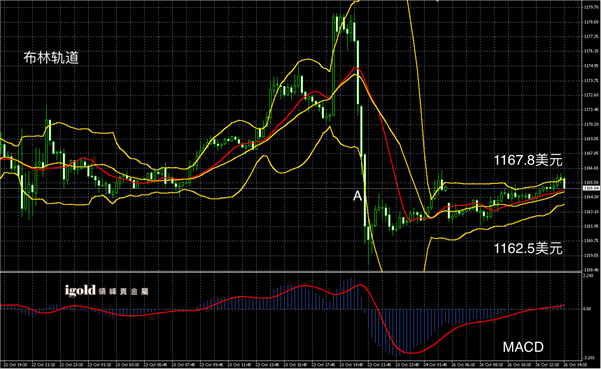The image size is (601, 369).
Task: Click the 領峰貴金屬 brand text
Action: point(123,292)
